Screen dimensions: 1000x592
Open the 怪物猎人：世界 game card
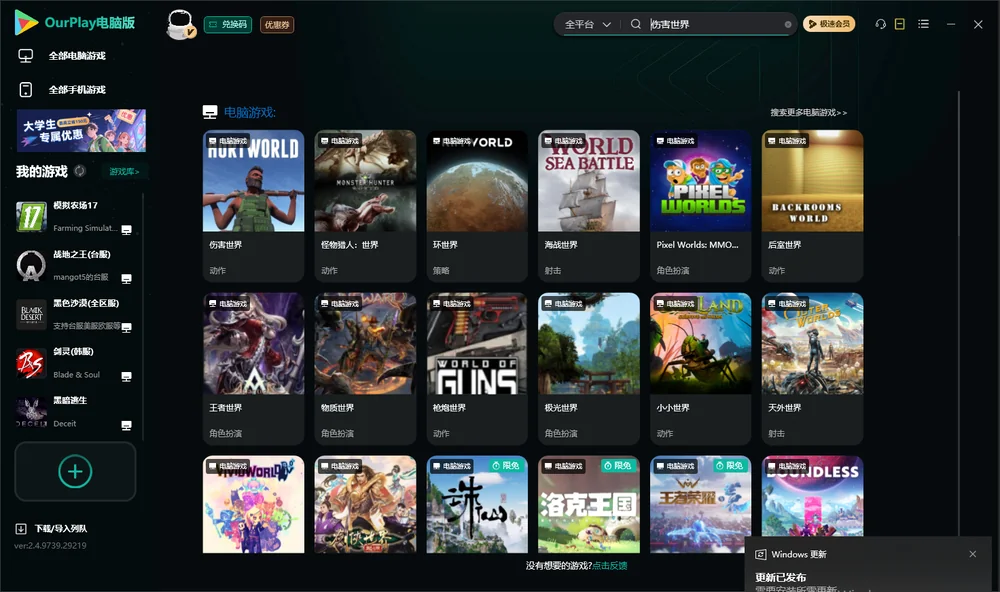tap(365, 205)
